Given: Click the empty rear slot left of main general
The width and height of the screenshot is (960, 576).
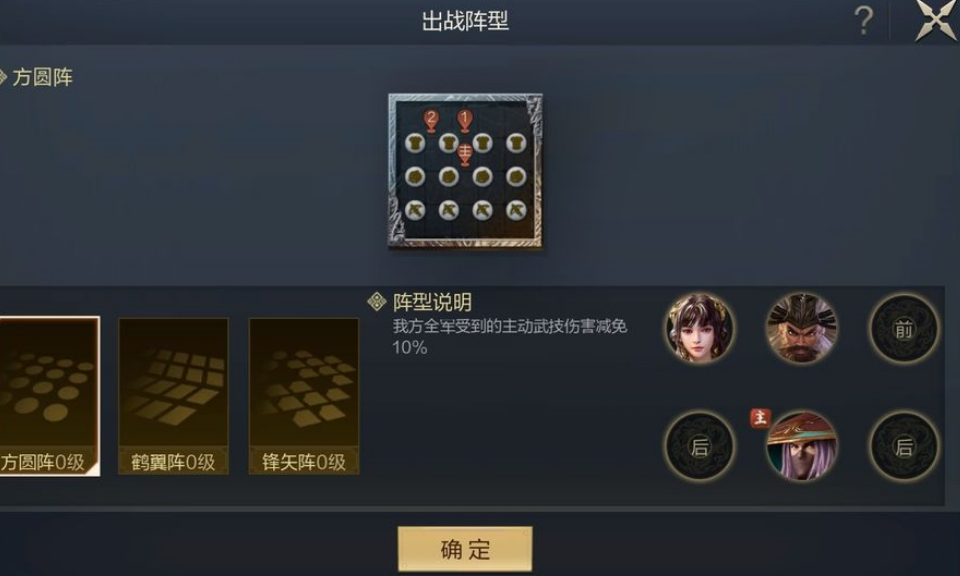Looking at the screenshot, I should (x=699, y=446).
